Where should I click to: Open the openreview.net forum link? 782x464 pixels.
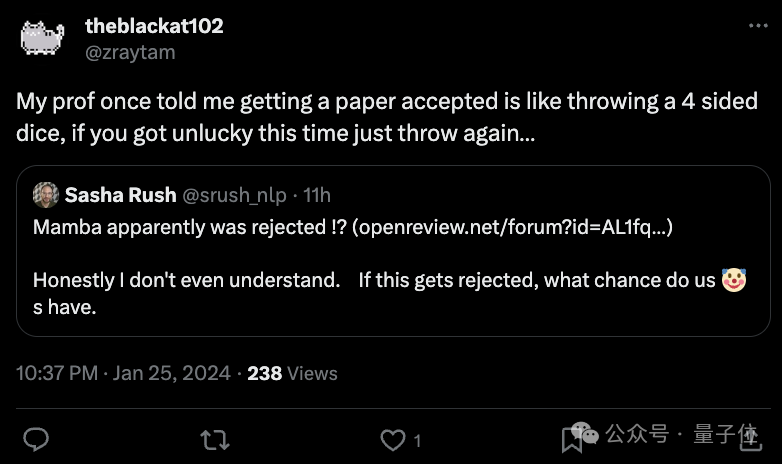pyautogui.click(x=514, y=227)
